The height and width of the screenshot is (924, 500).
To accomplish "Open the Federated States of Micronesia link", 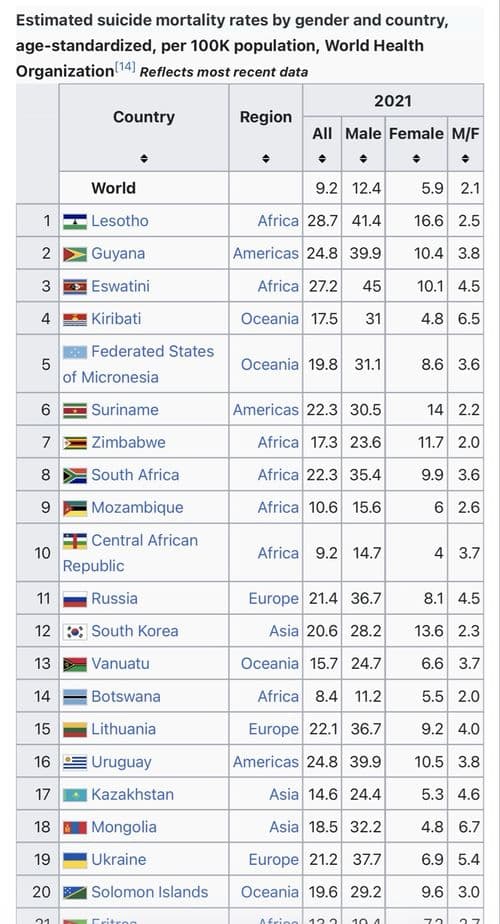I will coord(139,364).
